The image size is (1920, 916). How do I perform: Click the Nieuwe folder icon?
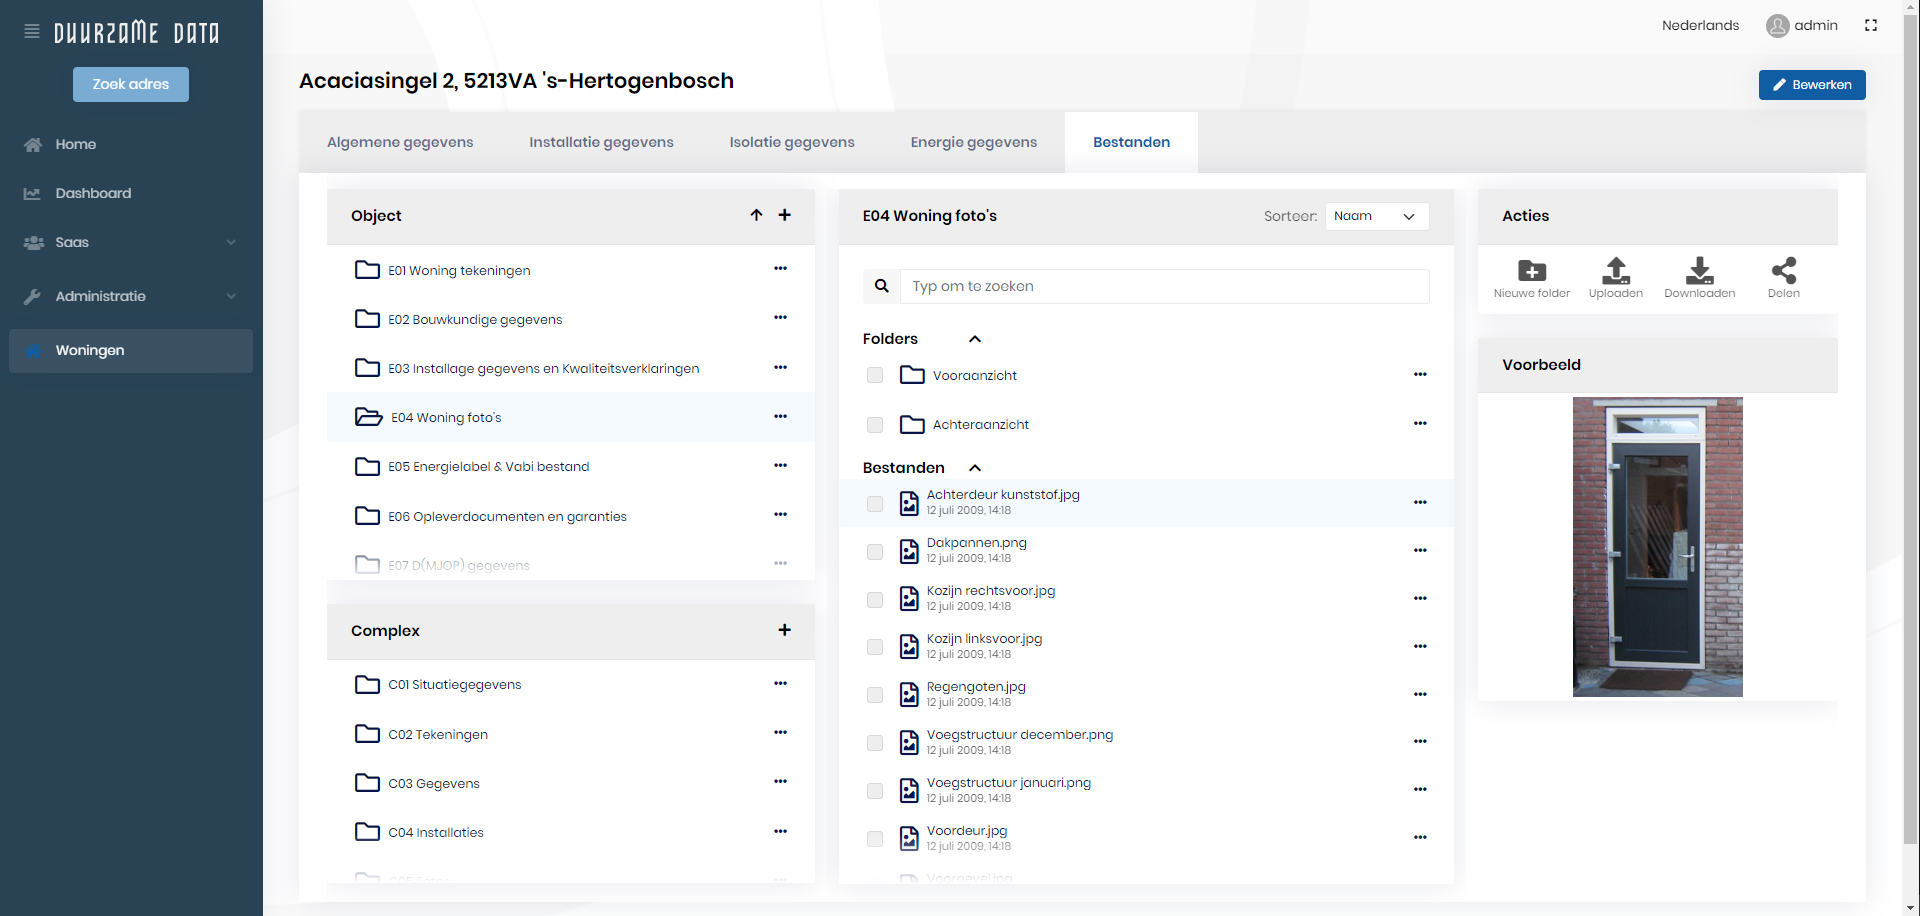(1531, 271)
